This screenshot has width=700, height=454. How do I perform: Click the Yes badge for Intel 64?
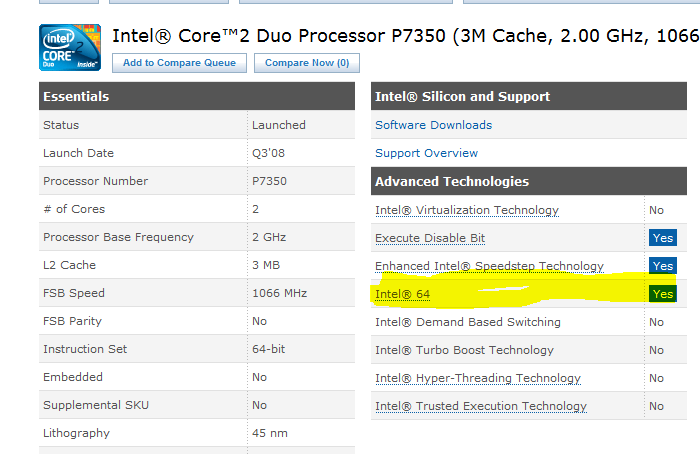pyautogui.click(x=662, y=294)
